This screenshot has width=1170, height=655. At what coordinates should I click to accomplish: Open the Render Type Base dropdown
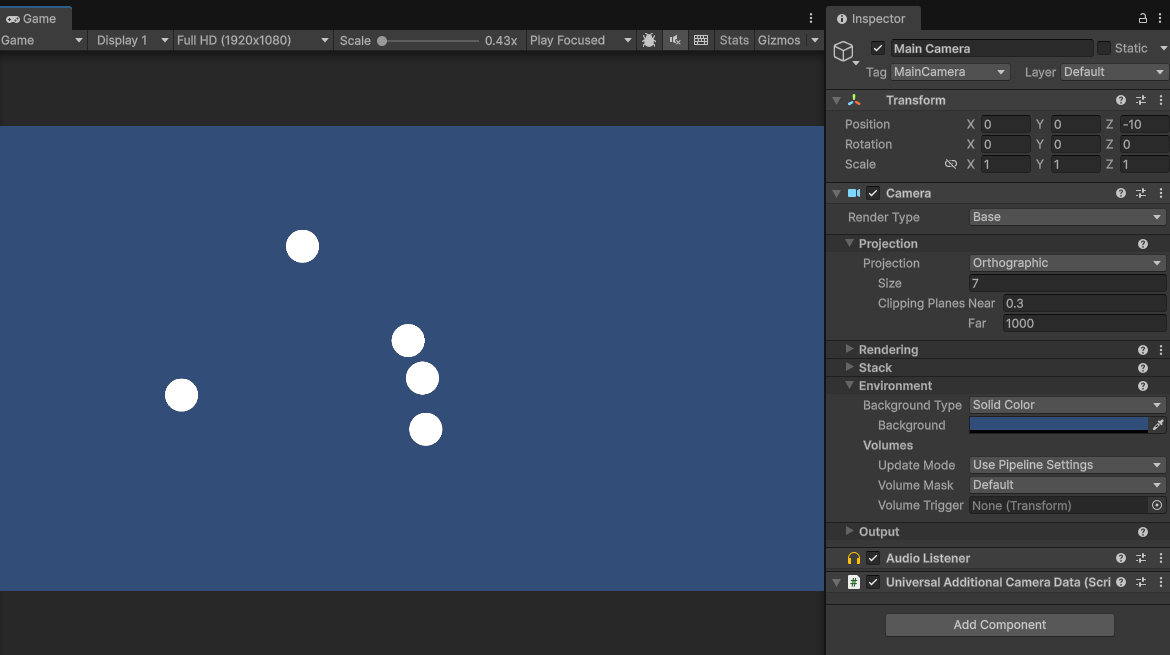(1067, 217)
